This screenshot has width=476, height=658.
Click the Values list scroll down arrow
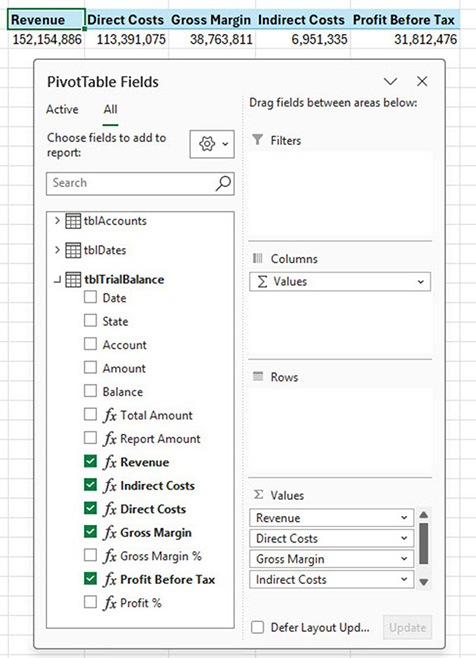(424, 582)
